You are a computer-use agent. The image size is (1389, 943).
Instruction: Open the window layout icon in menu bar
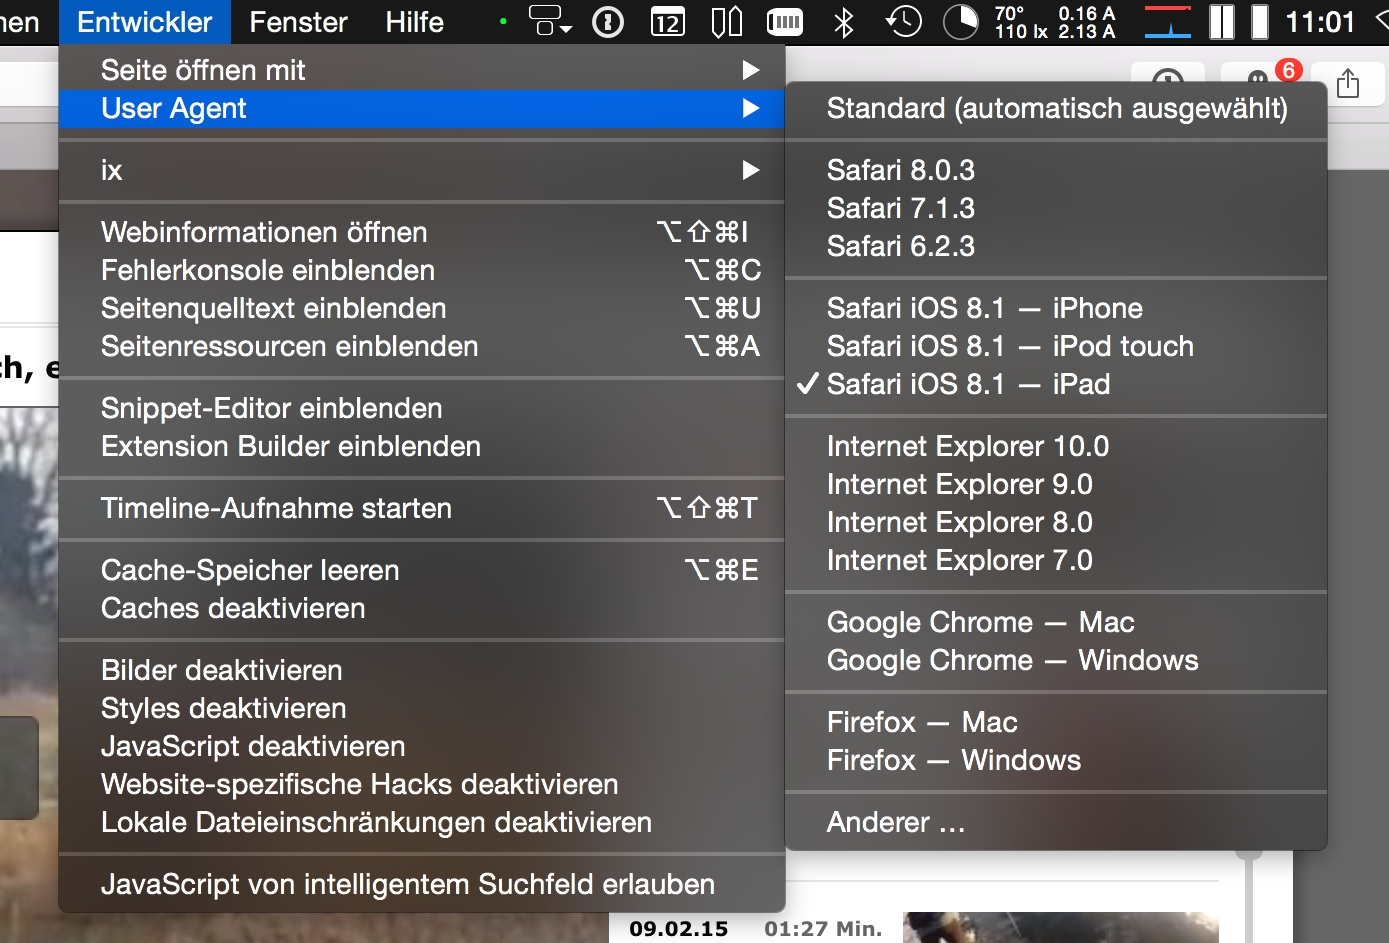point(550,21)
